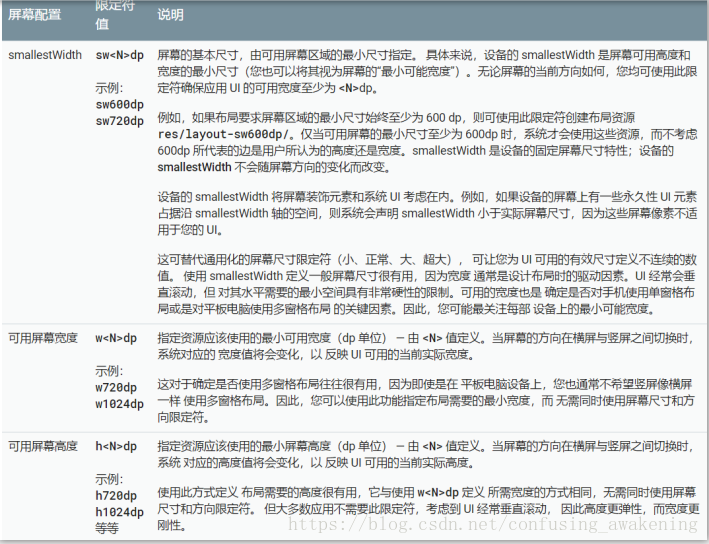This screenshot has width=709, height=544.
Task: Click paragraph starting '这对于确定是否使用多窗格布局'
Action: [x=425, y=401]
